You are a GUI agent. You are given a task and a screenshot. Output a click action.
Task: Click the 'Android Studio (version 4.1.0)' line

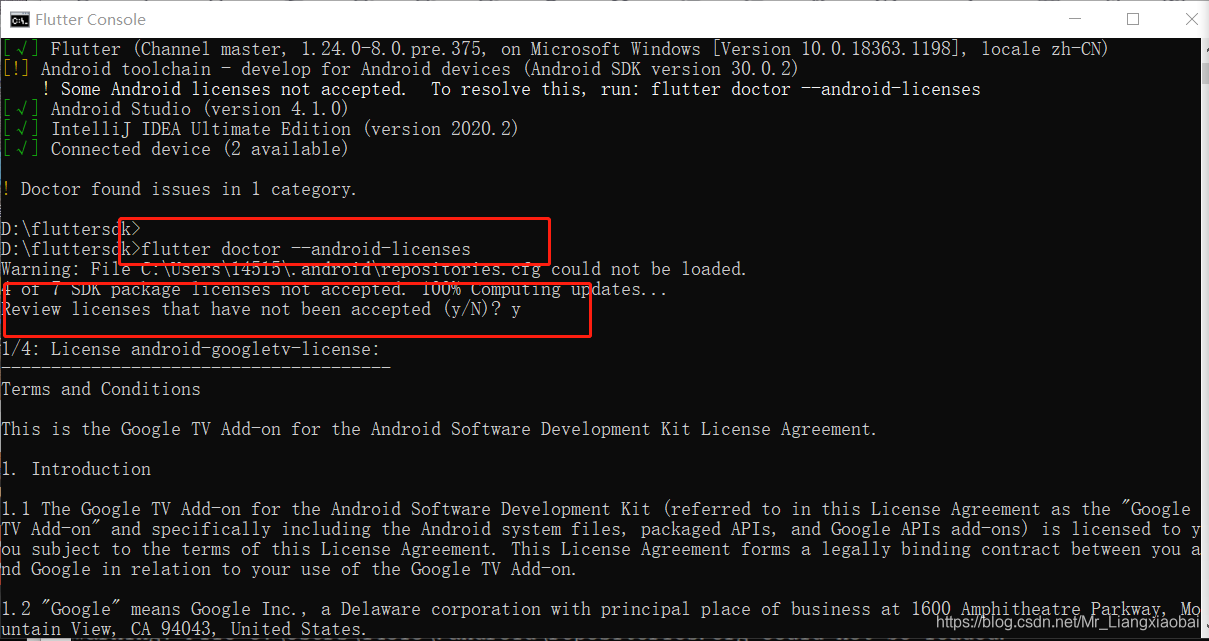[175, 109]
